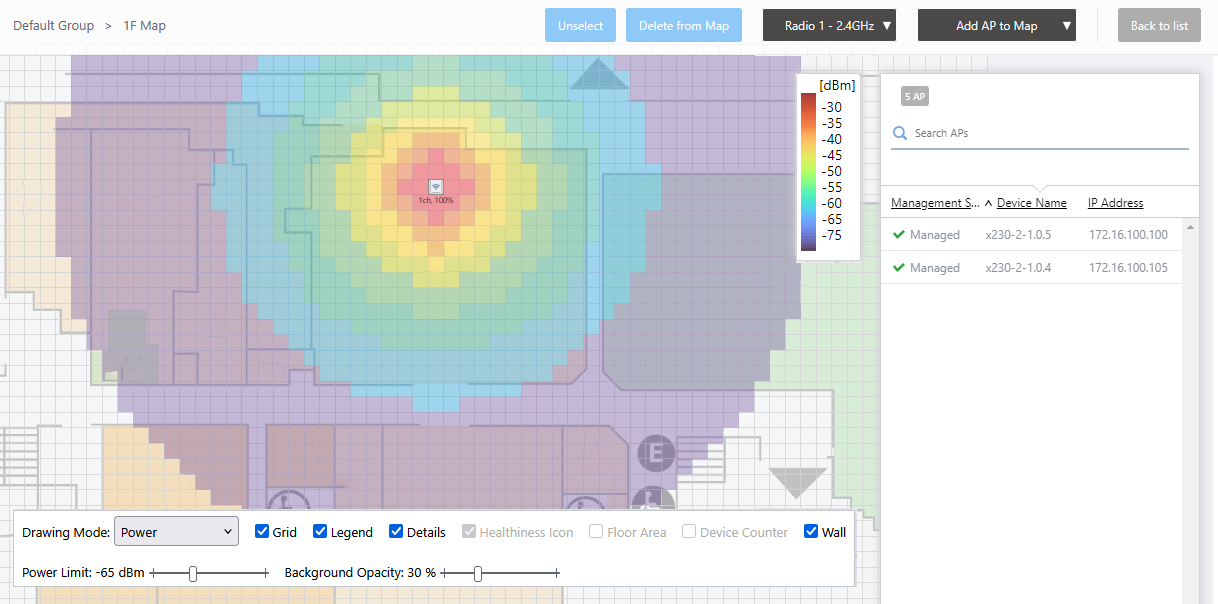Screen dimensions: 1218x604
Task: Click the magnifier icon beside Search APs
Action: (x=900, y=133)
